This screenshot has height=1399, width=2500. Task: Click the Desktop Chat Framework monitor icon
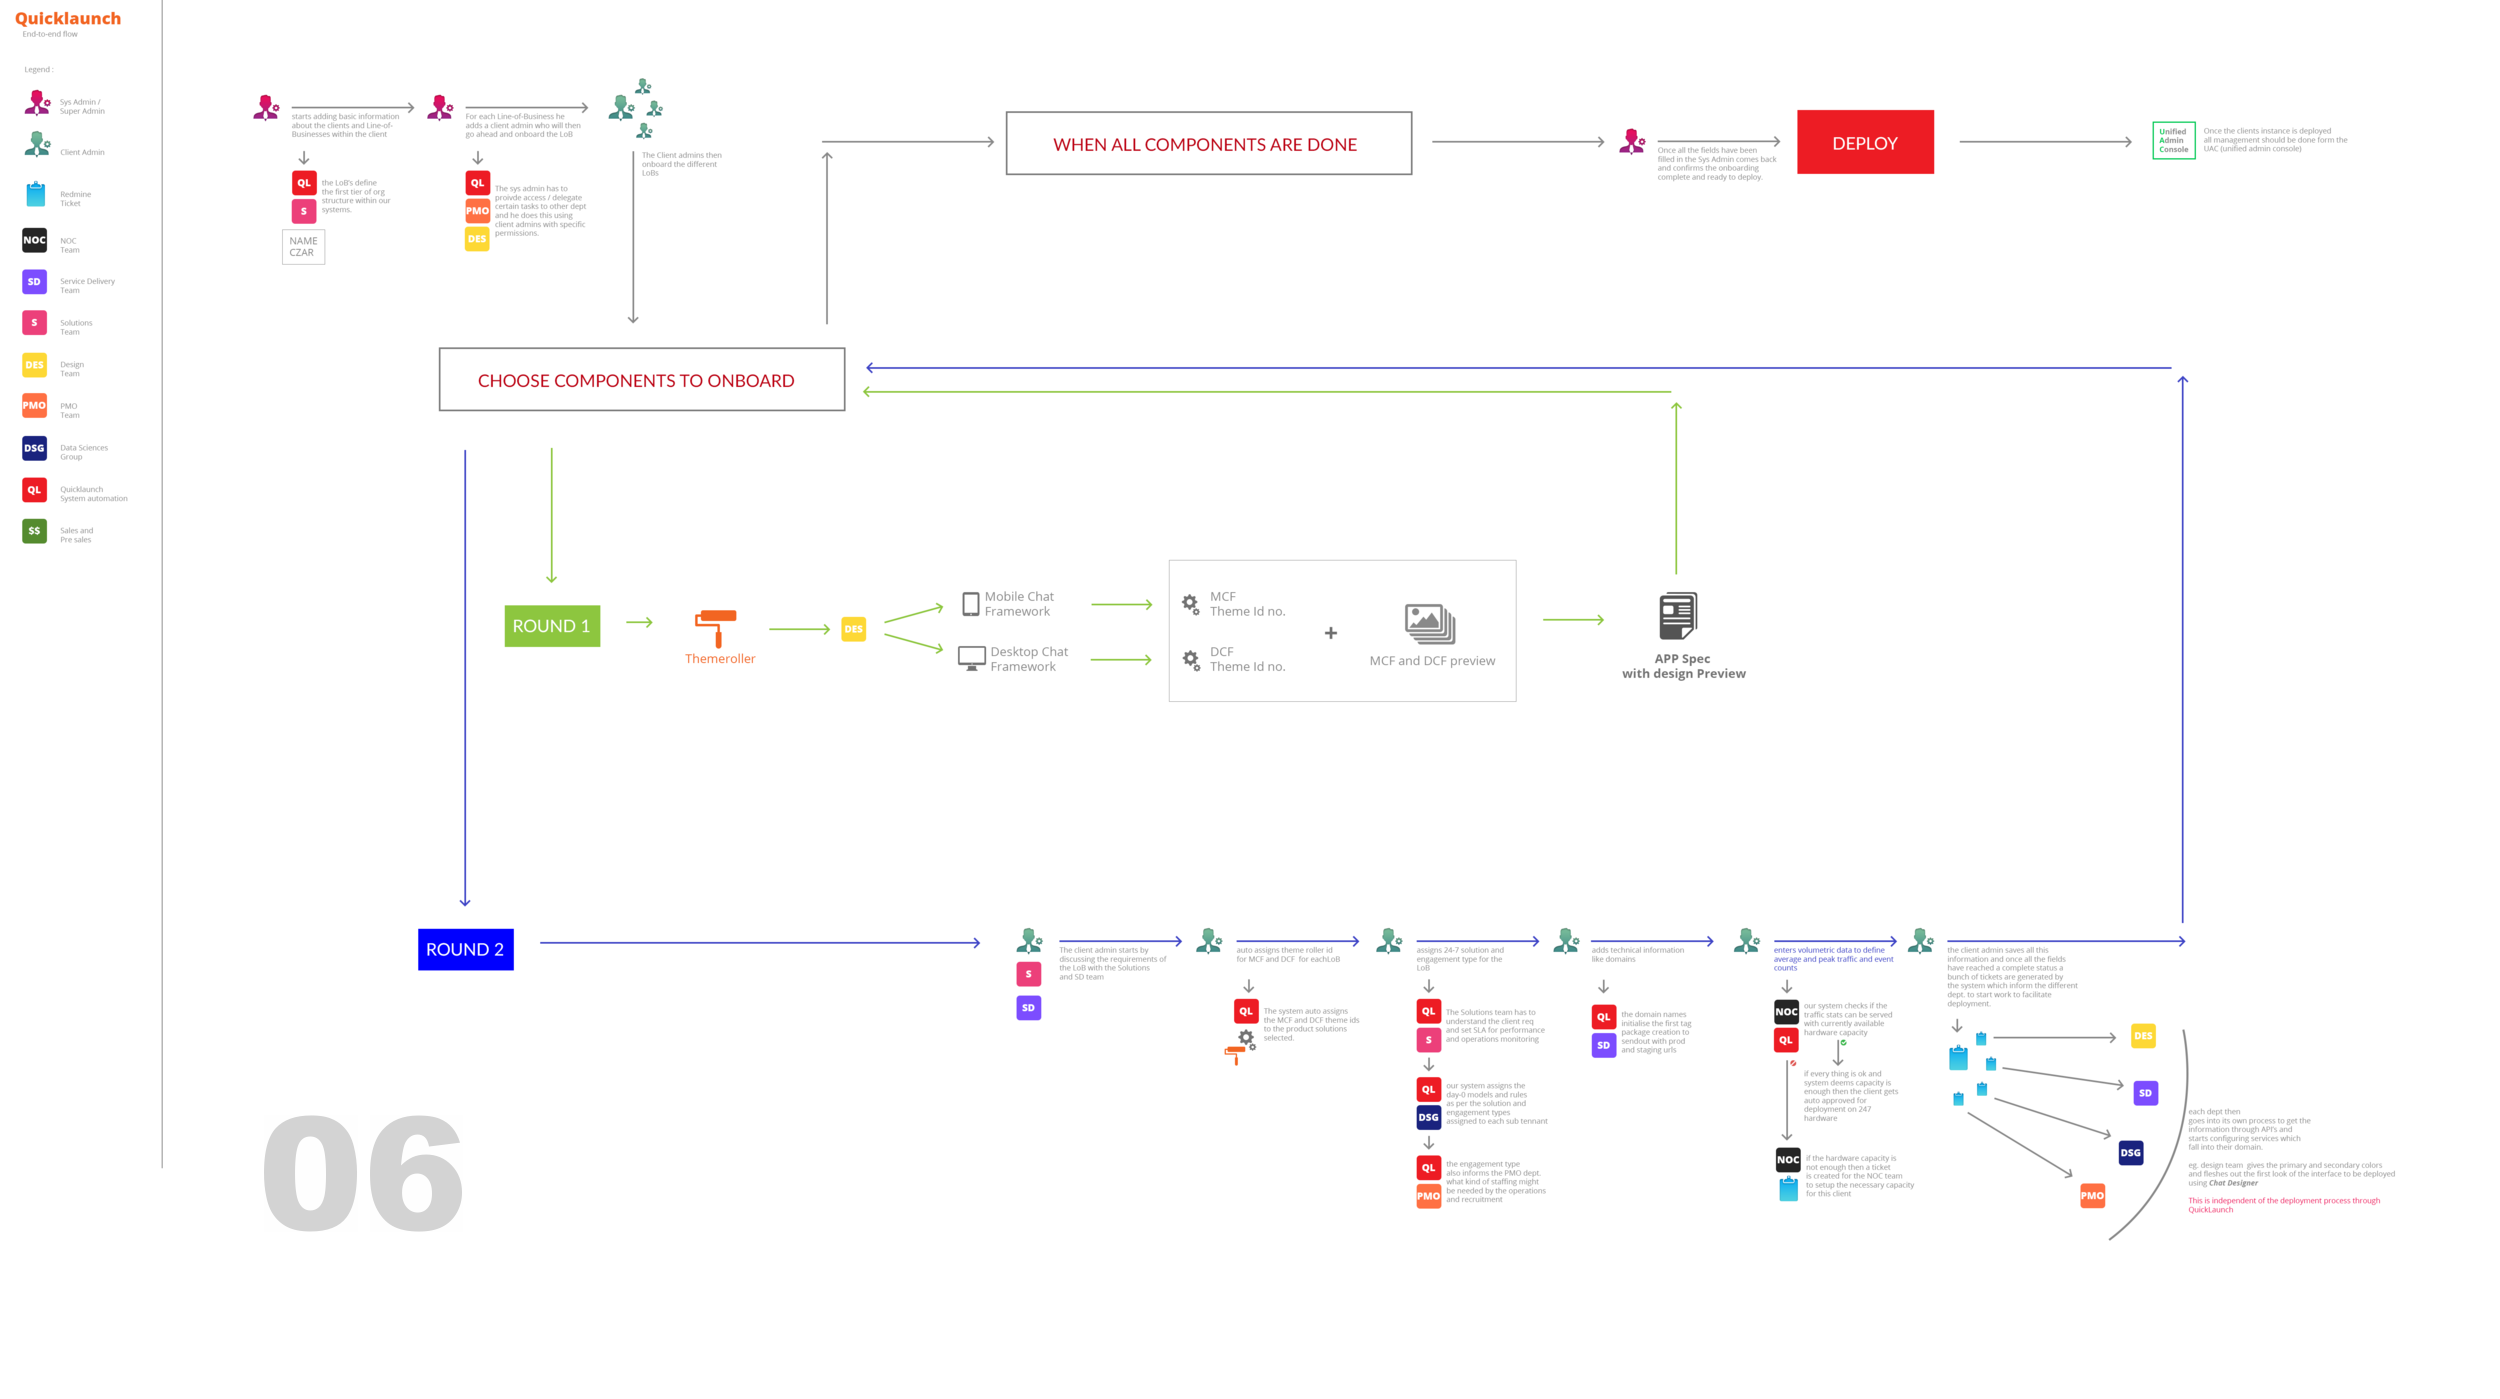point(971,659)
